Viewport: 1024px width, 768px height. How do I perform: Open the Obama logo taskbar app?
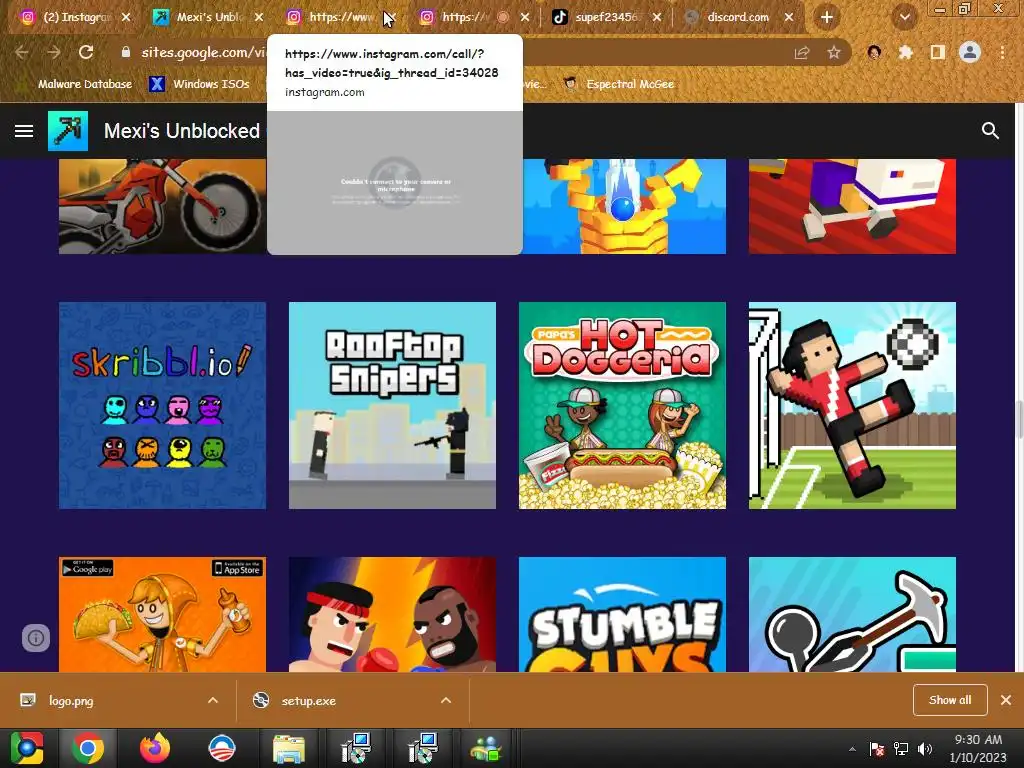click(221, 748)
